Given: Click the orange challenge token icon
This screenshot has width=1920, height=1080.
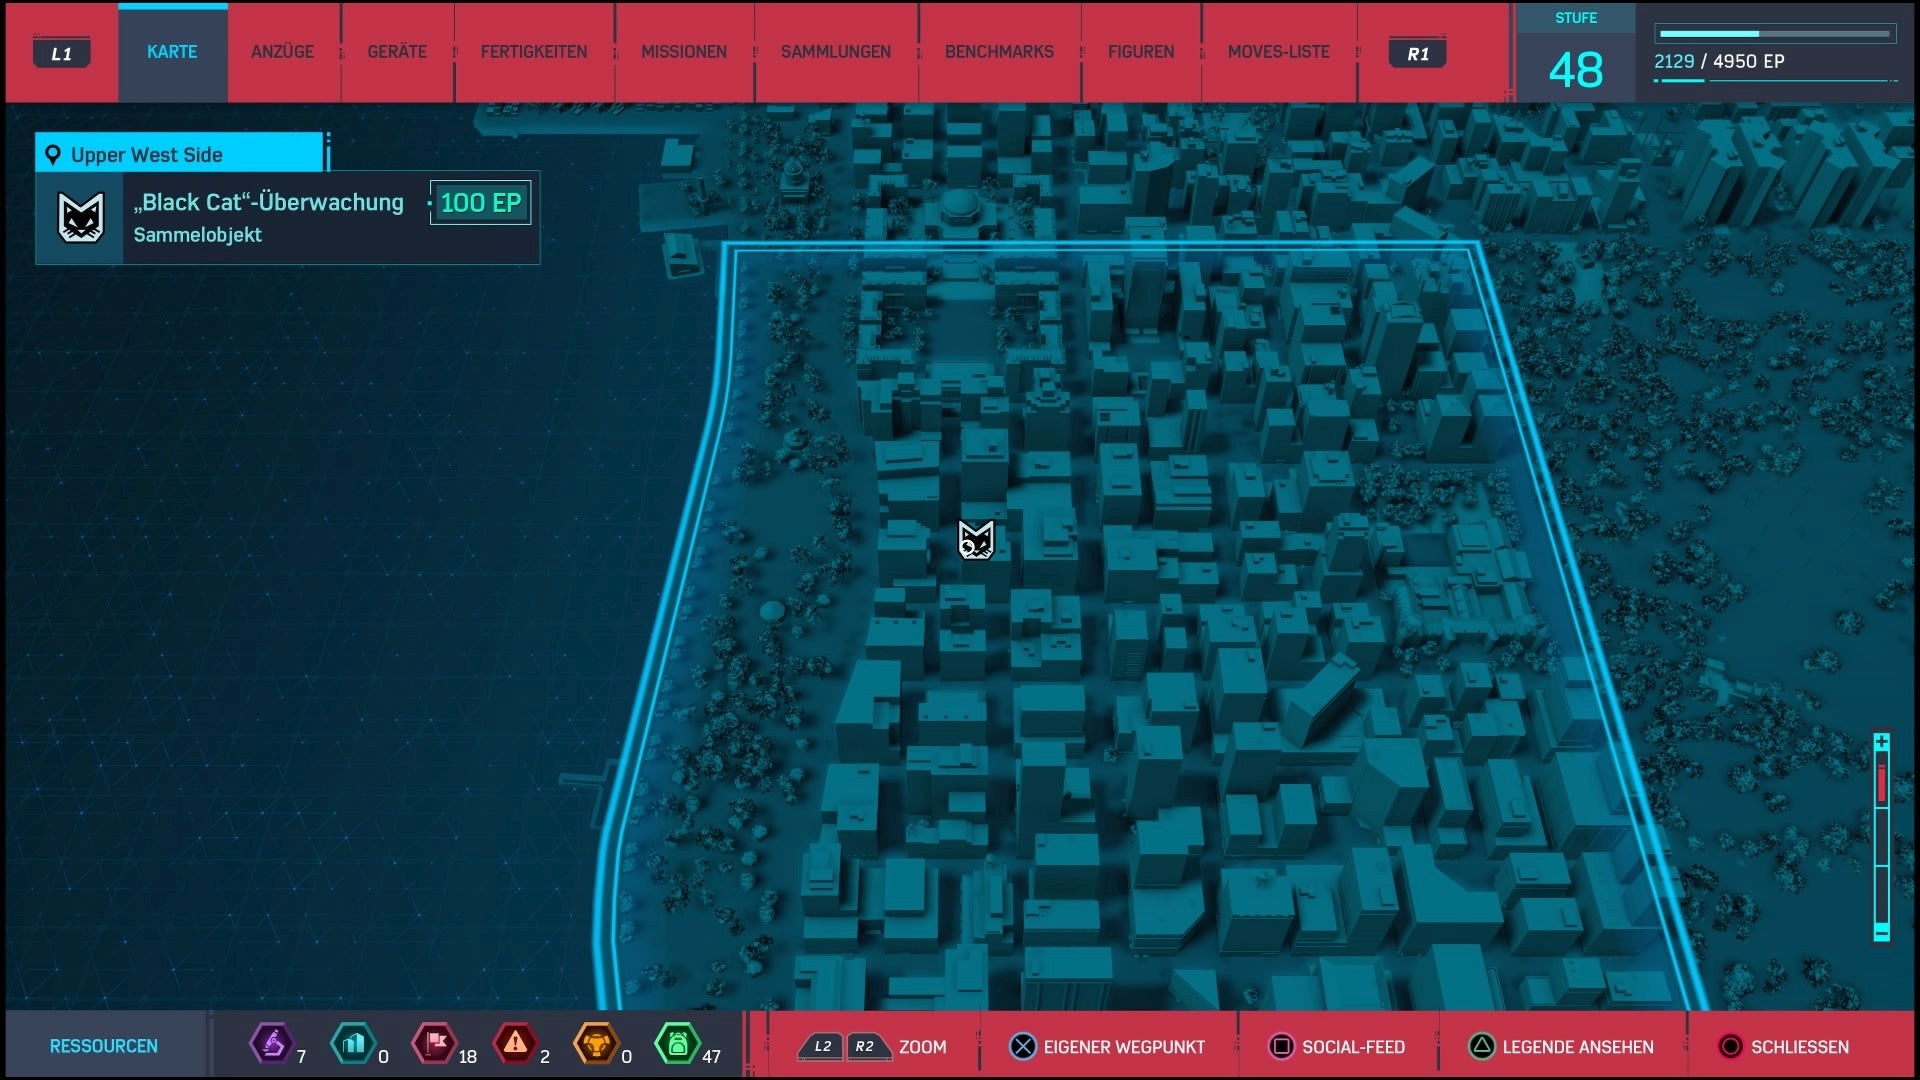Looking at the screenshot, I should click(x=596, y=1044).
